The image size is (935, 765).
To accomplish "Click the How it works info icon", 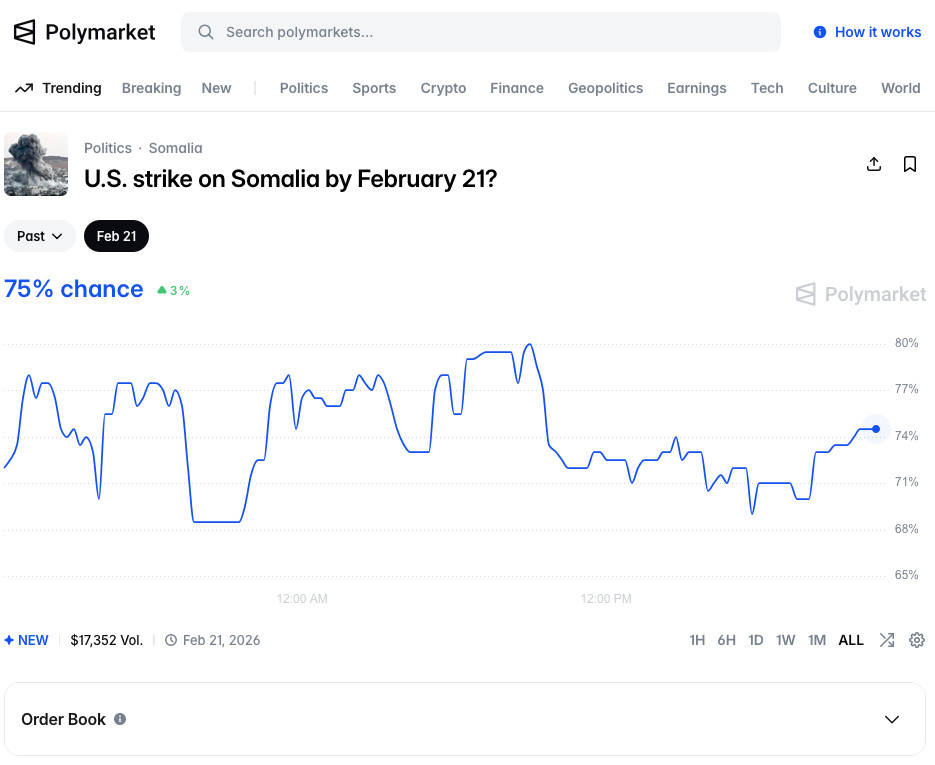I will [x=820, y=32].
